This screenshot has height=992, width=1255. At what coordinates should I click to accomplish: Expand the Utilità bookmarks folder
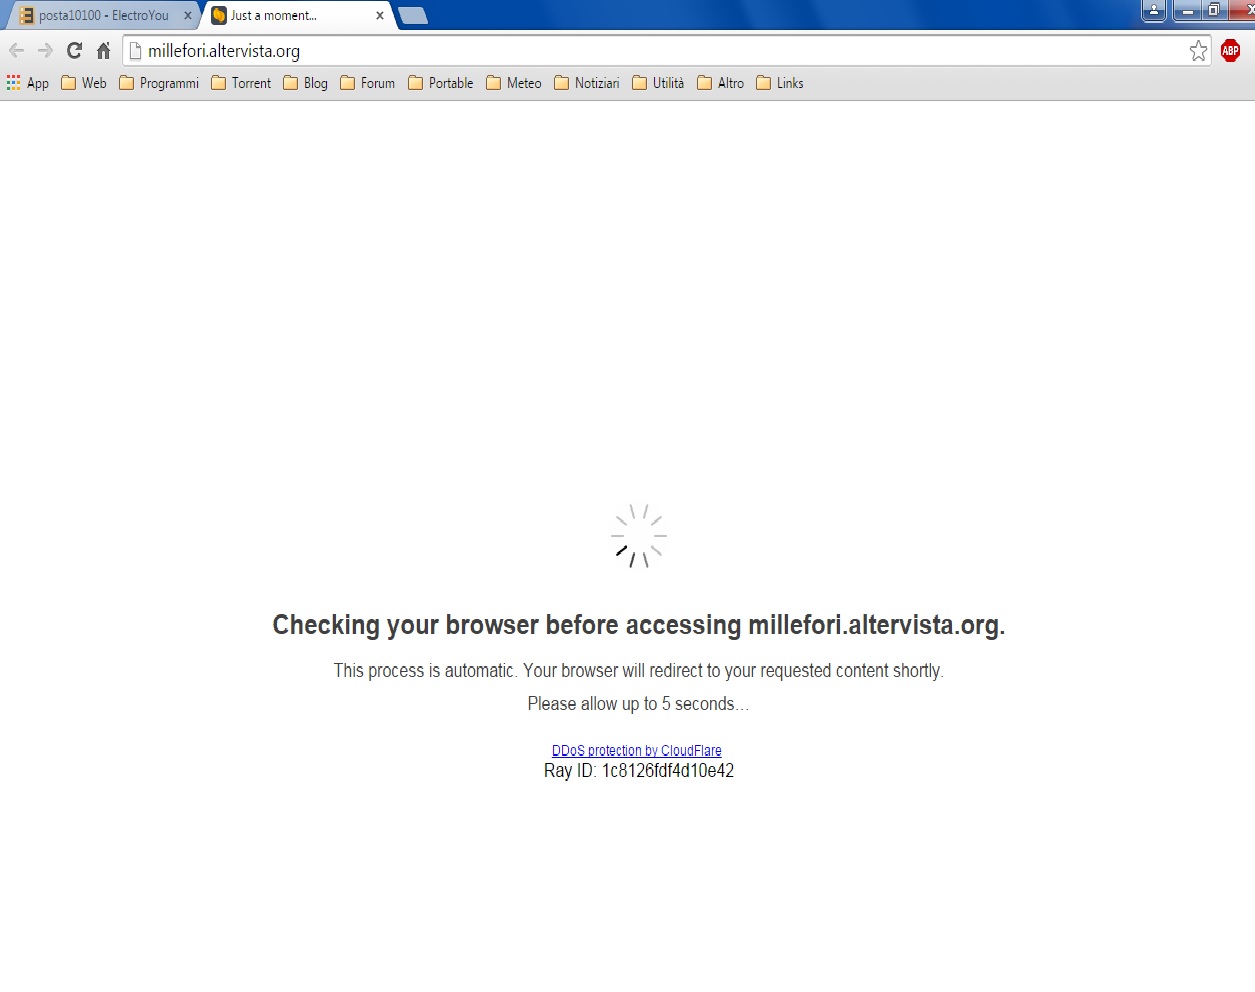[x=658, y=83]
